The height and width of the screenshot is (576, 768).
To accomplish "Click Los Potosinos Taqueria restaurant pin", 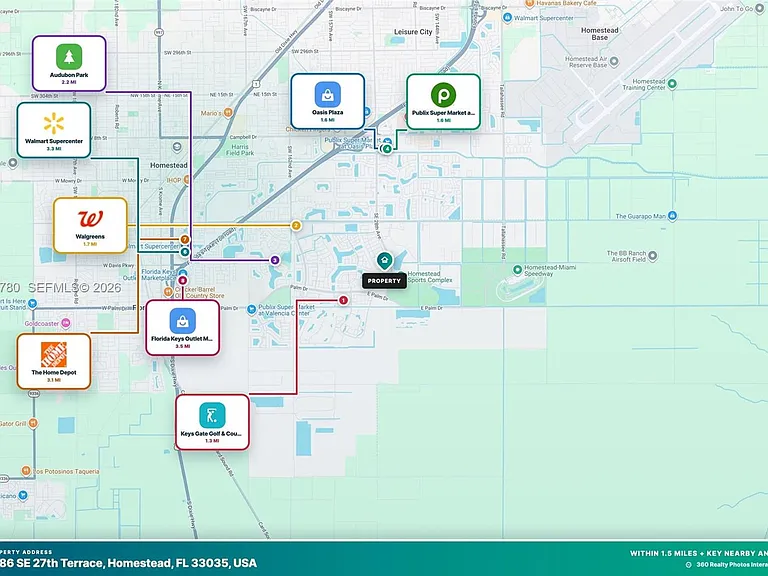I will click(x=26, y=471).
